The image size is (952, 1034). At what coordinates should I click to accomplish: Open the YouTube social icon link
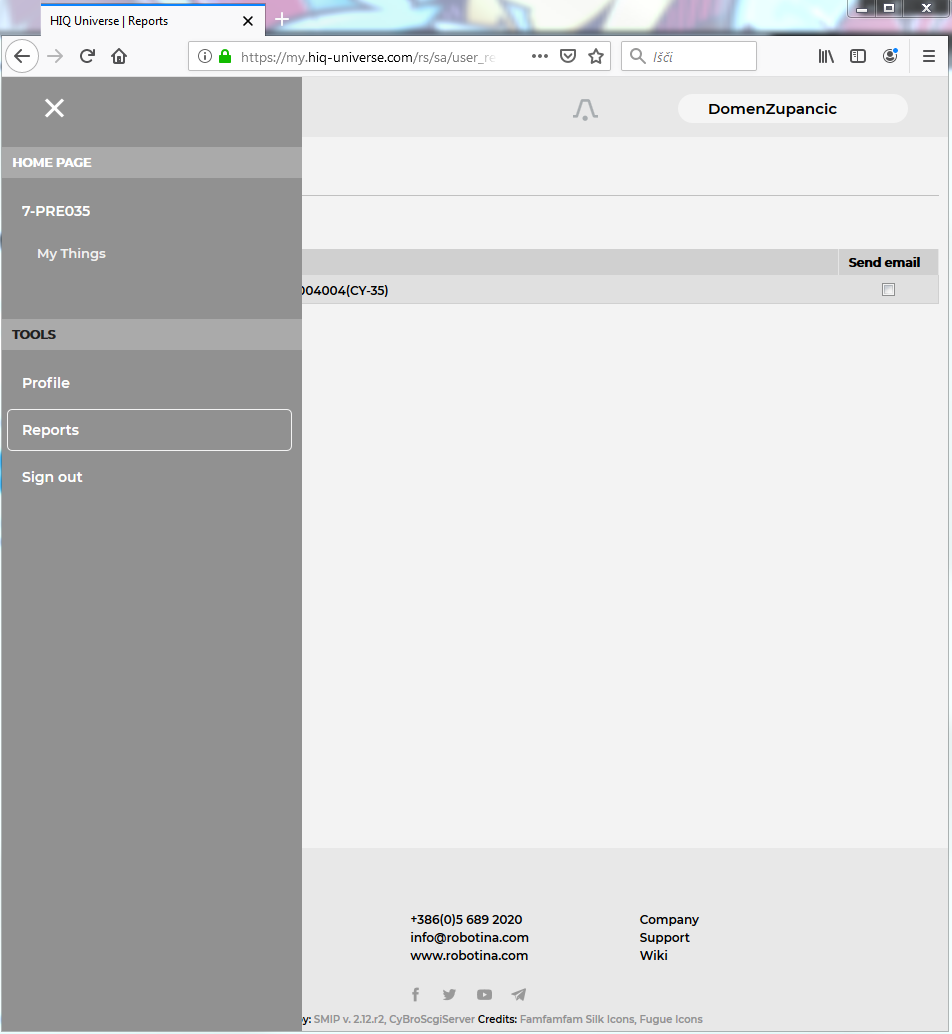coord(484,994)
